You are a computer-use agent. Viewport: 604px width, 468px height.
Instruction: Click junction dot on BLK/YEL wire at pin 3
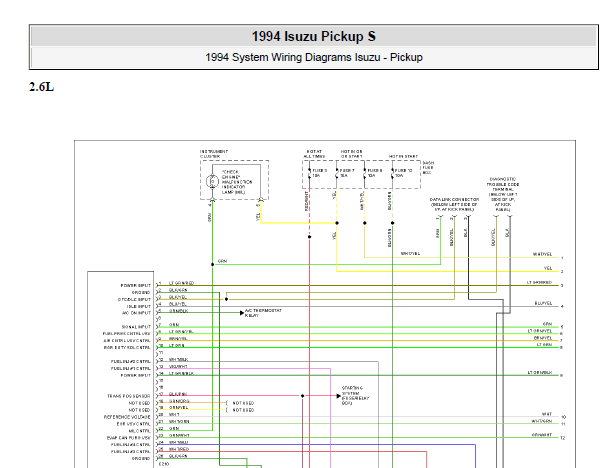coord(226,299)
